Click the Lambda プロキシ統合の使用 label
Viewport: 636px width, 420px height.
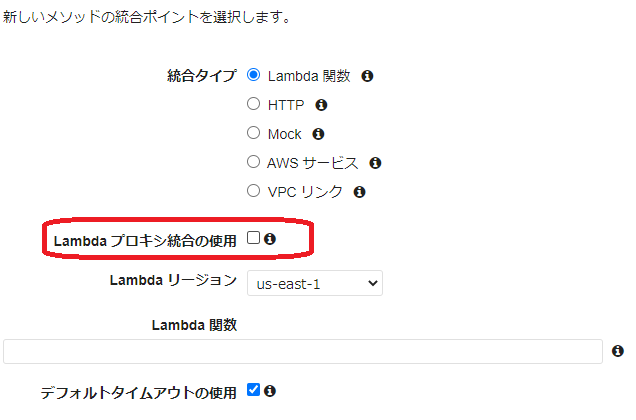145,241
